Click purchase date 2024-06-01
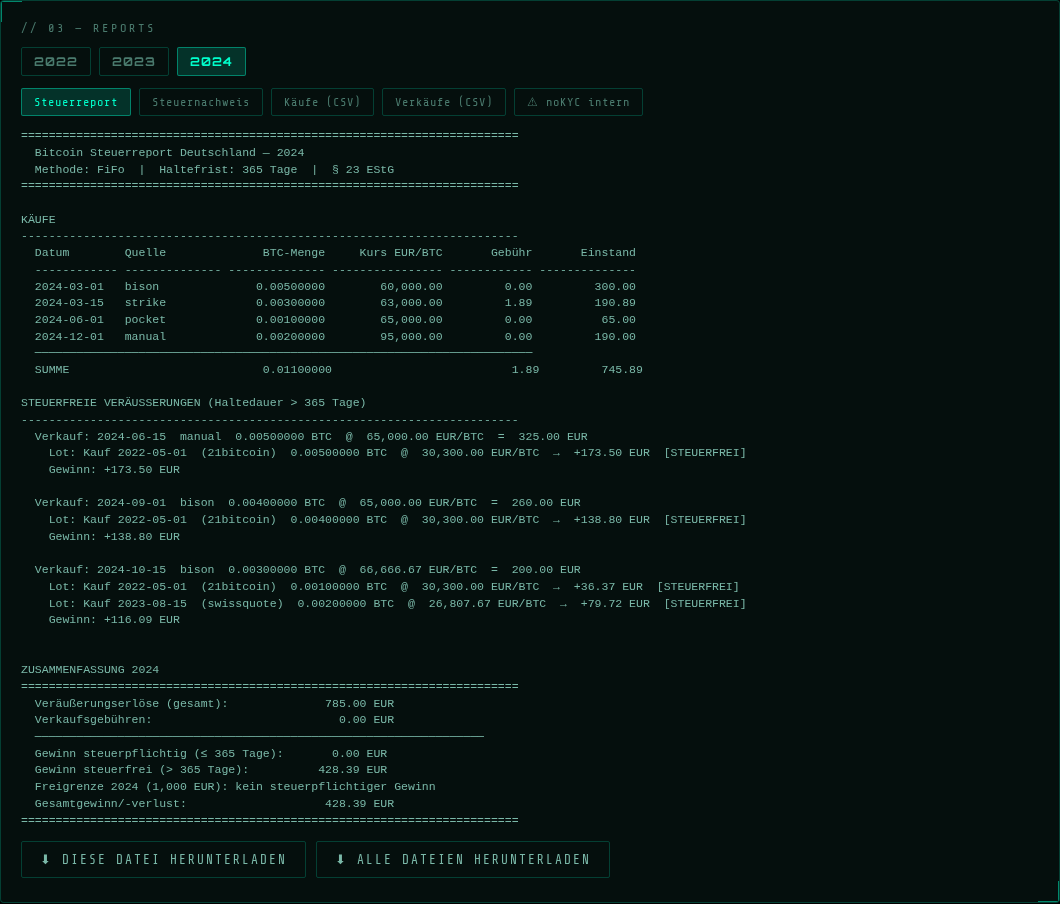Image resolution: width=1060 pixels, height=904 pixels. point(69,320)
